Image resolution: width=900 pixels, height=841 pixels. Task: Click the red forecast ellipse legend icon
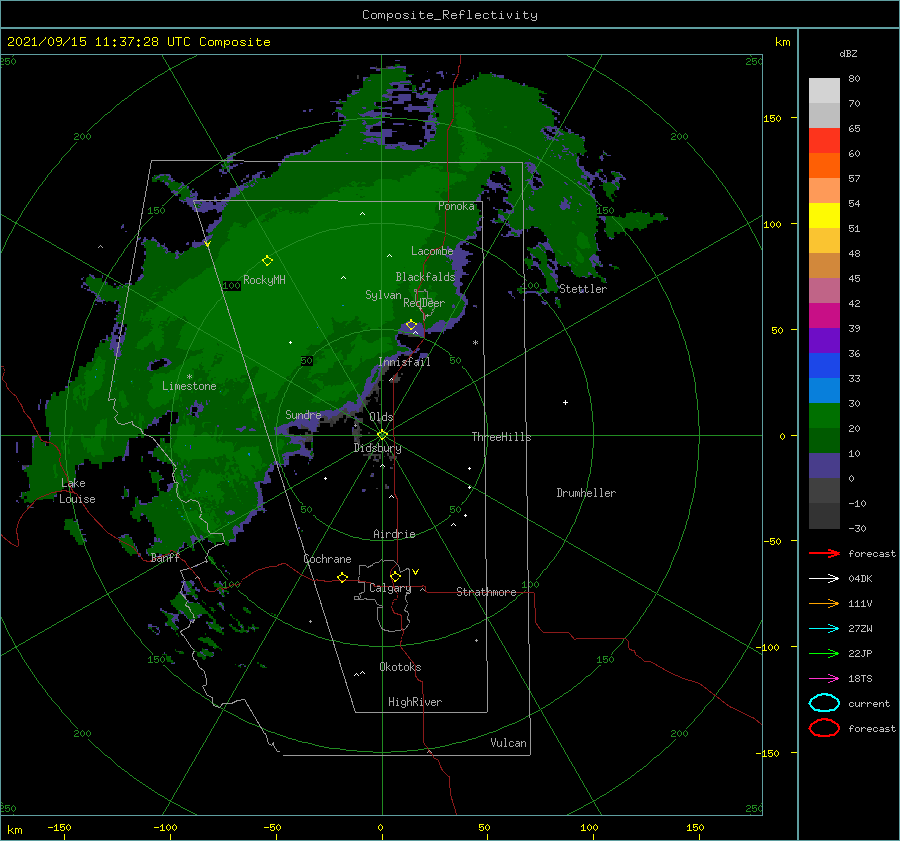pyautogui.click(x=824, y=728)
